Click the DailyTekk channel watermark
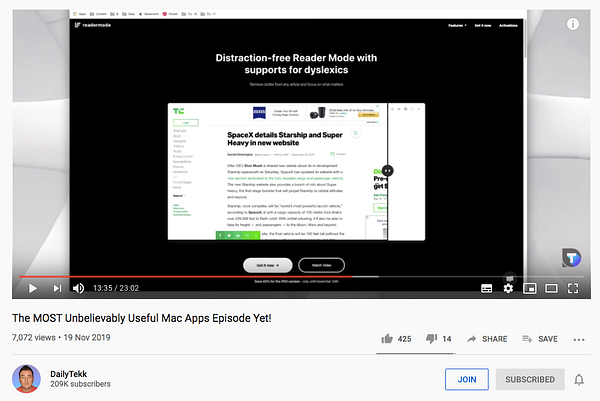The height and width of the screenshot is (401, 600). pyautogui.click(x=571, y=258)
